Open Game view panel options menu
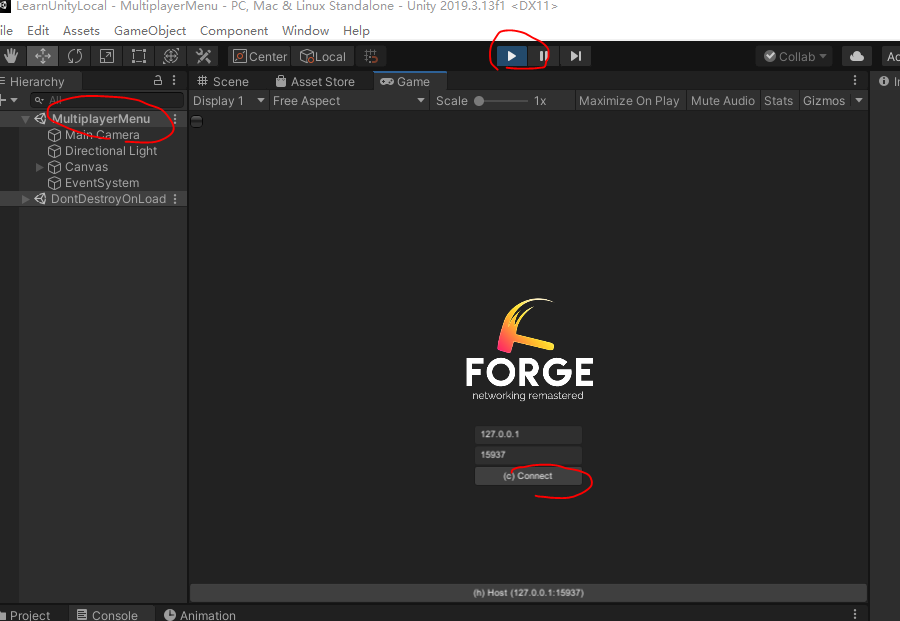 855,80
